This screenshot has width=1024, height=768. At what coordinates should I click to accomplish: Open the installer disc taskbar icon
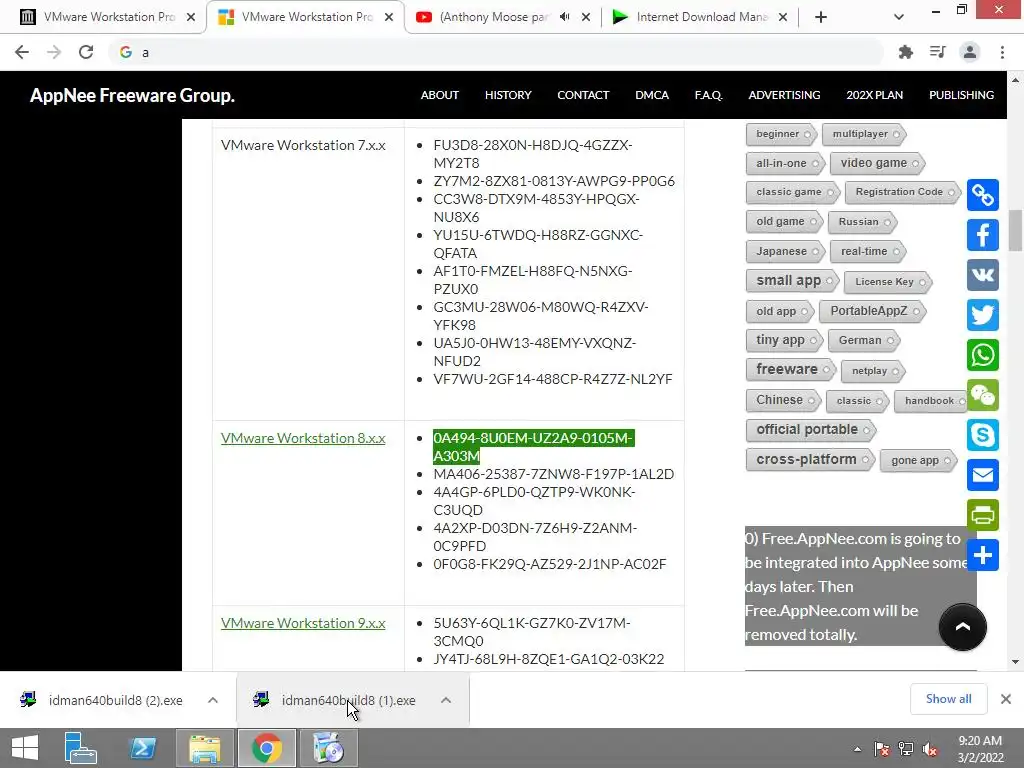click(328, 748)
